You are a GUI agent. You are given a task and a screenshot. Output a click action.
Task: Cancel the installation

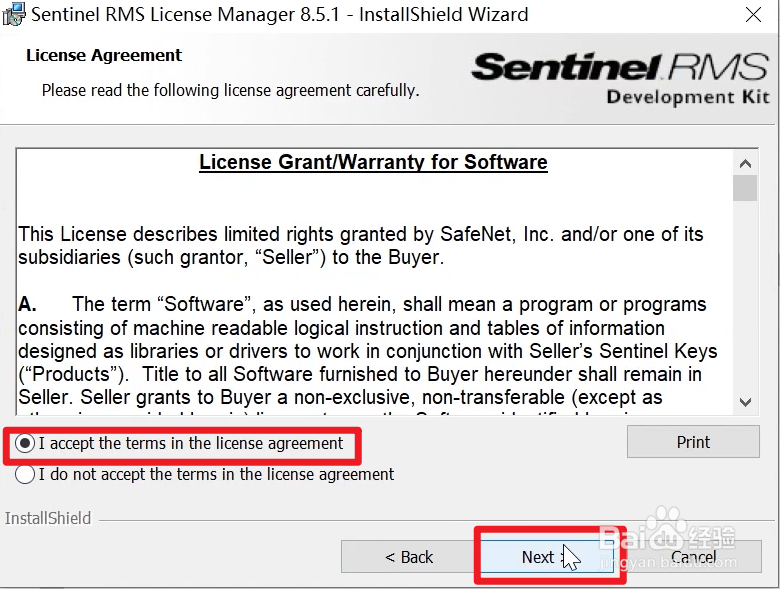pos(693,557)
